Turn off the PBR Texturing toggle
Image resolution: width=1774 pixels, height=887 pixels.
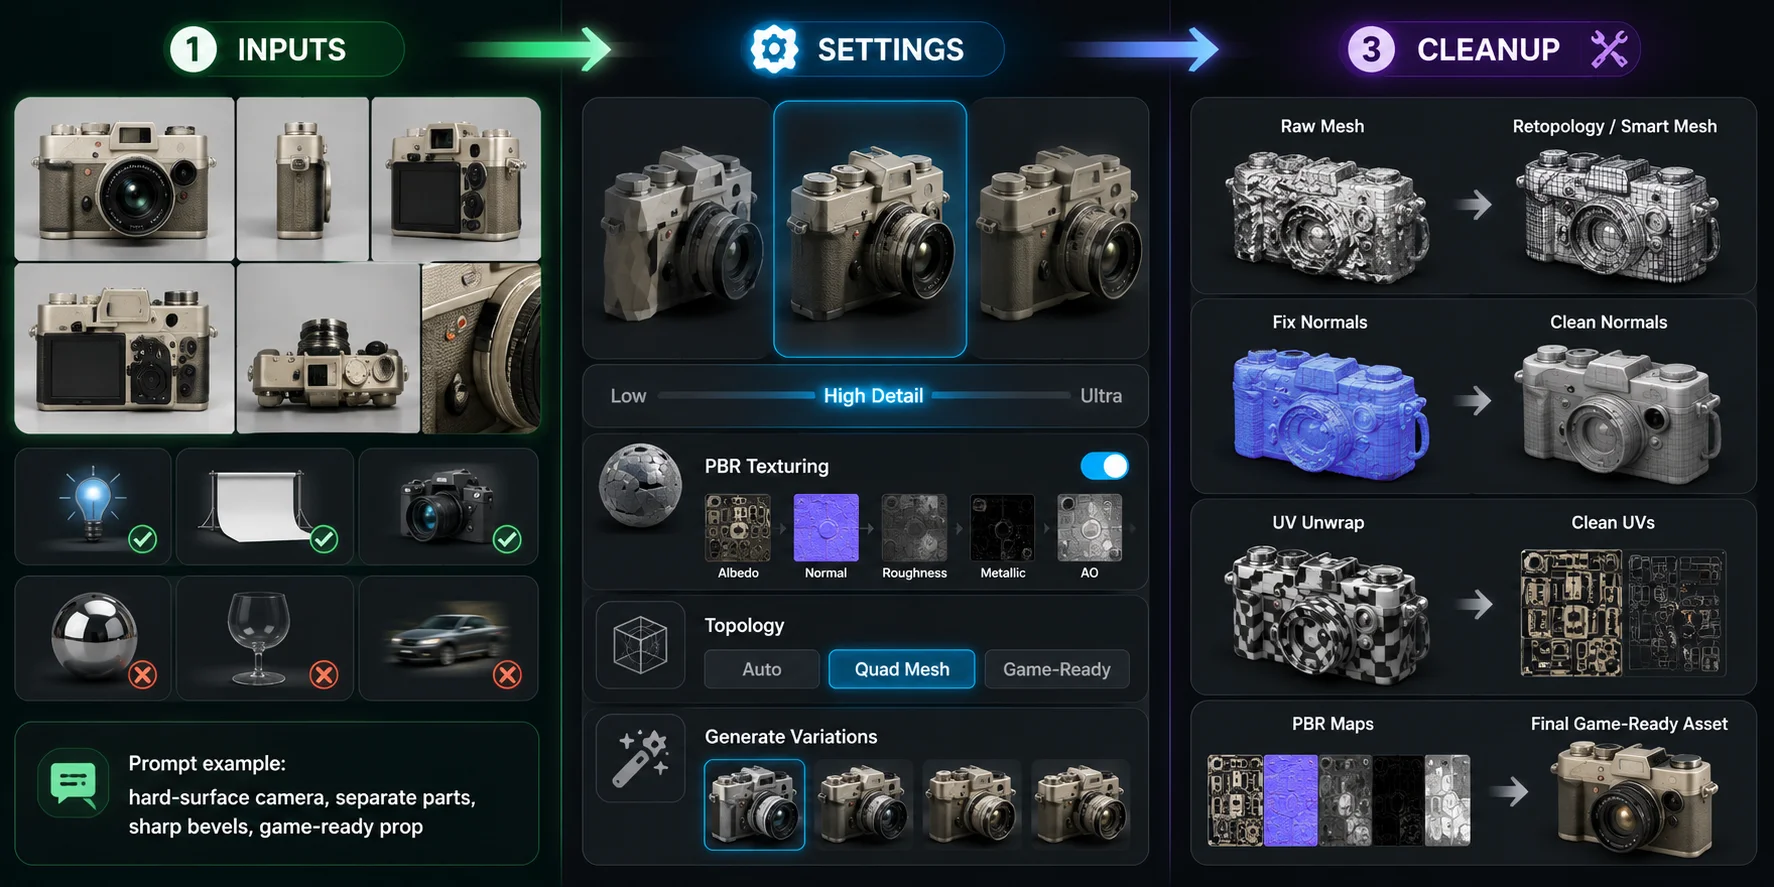point(1104,466)
